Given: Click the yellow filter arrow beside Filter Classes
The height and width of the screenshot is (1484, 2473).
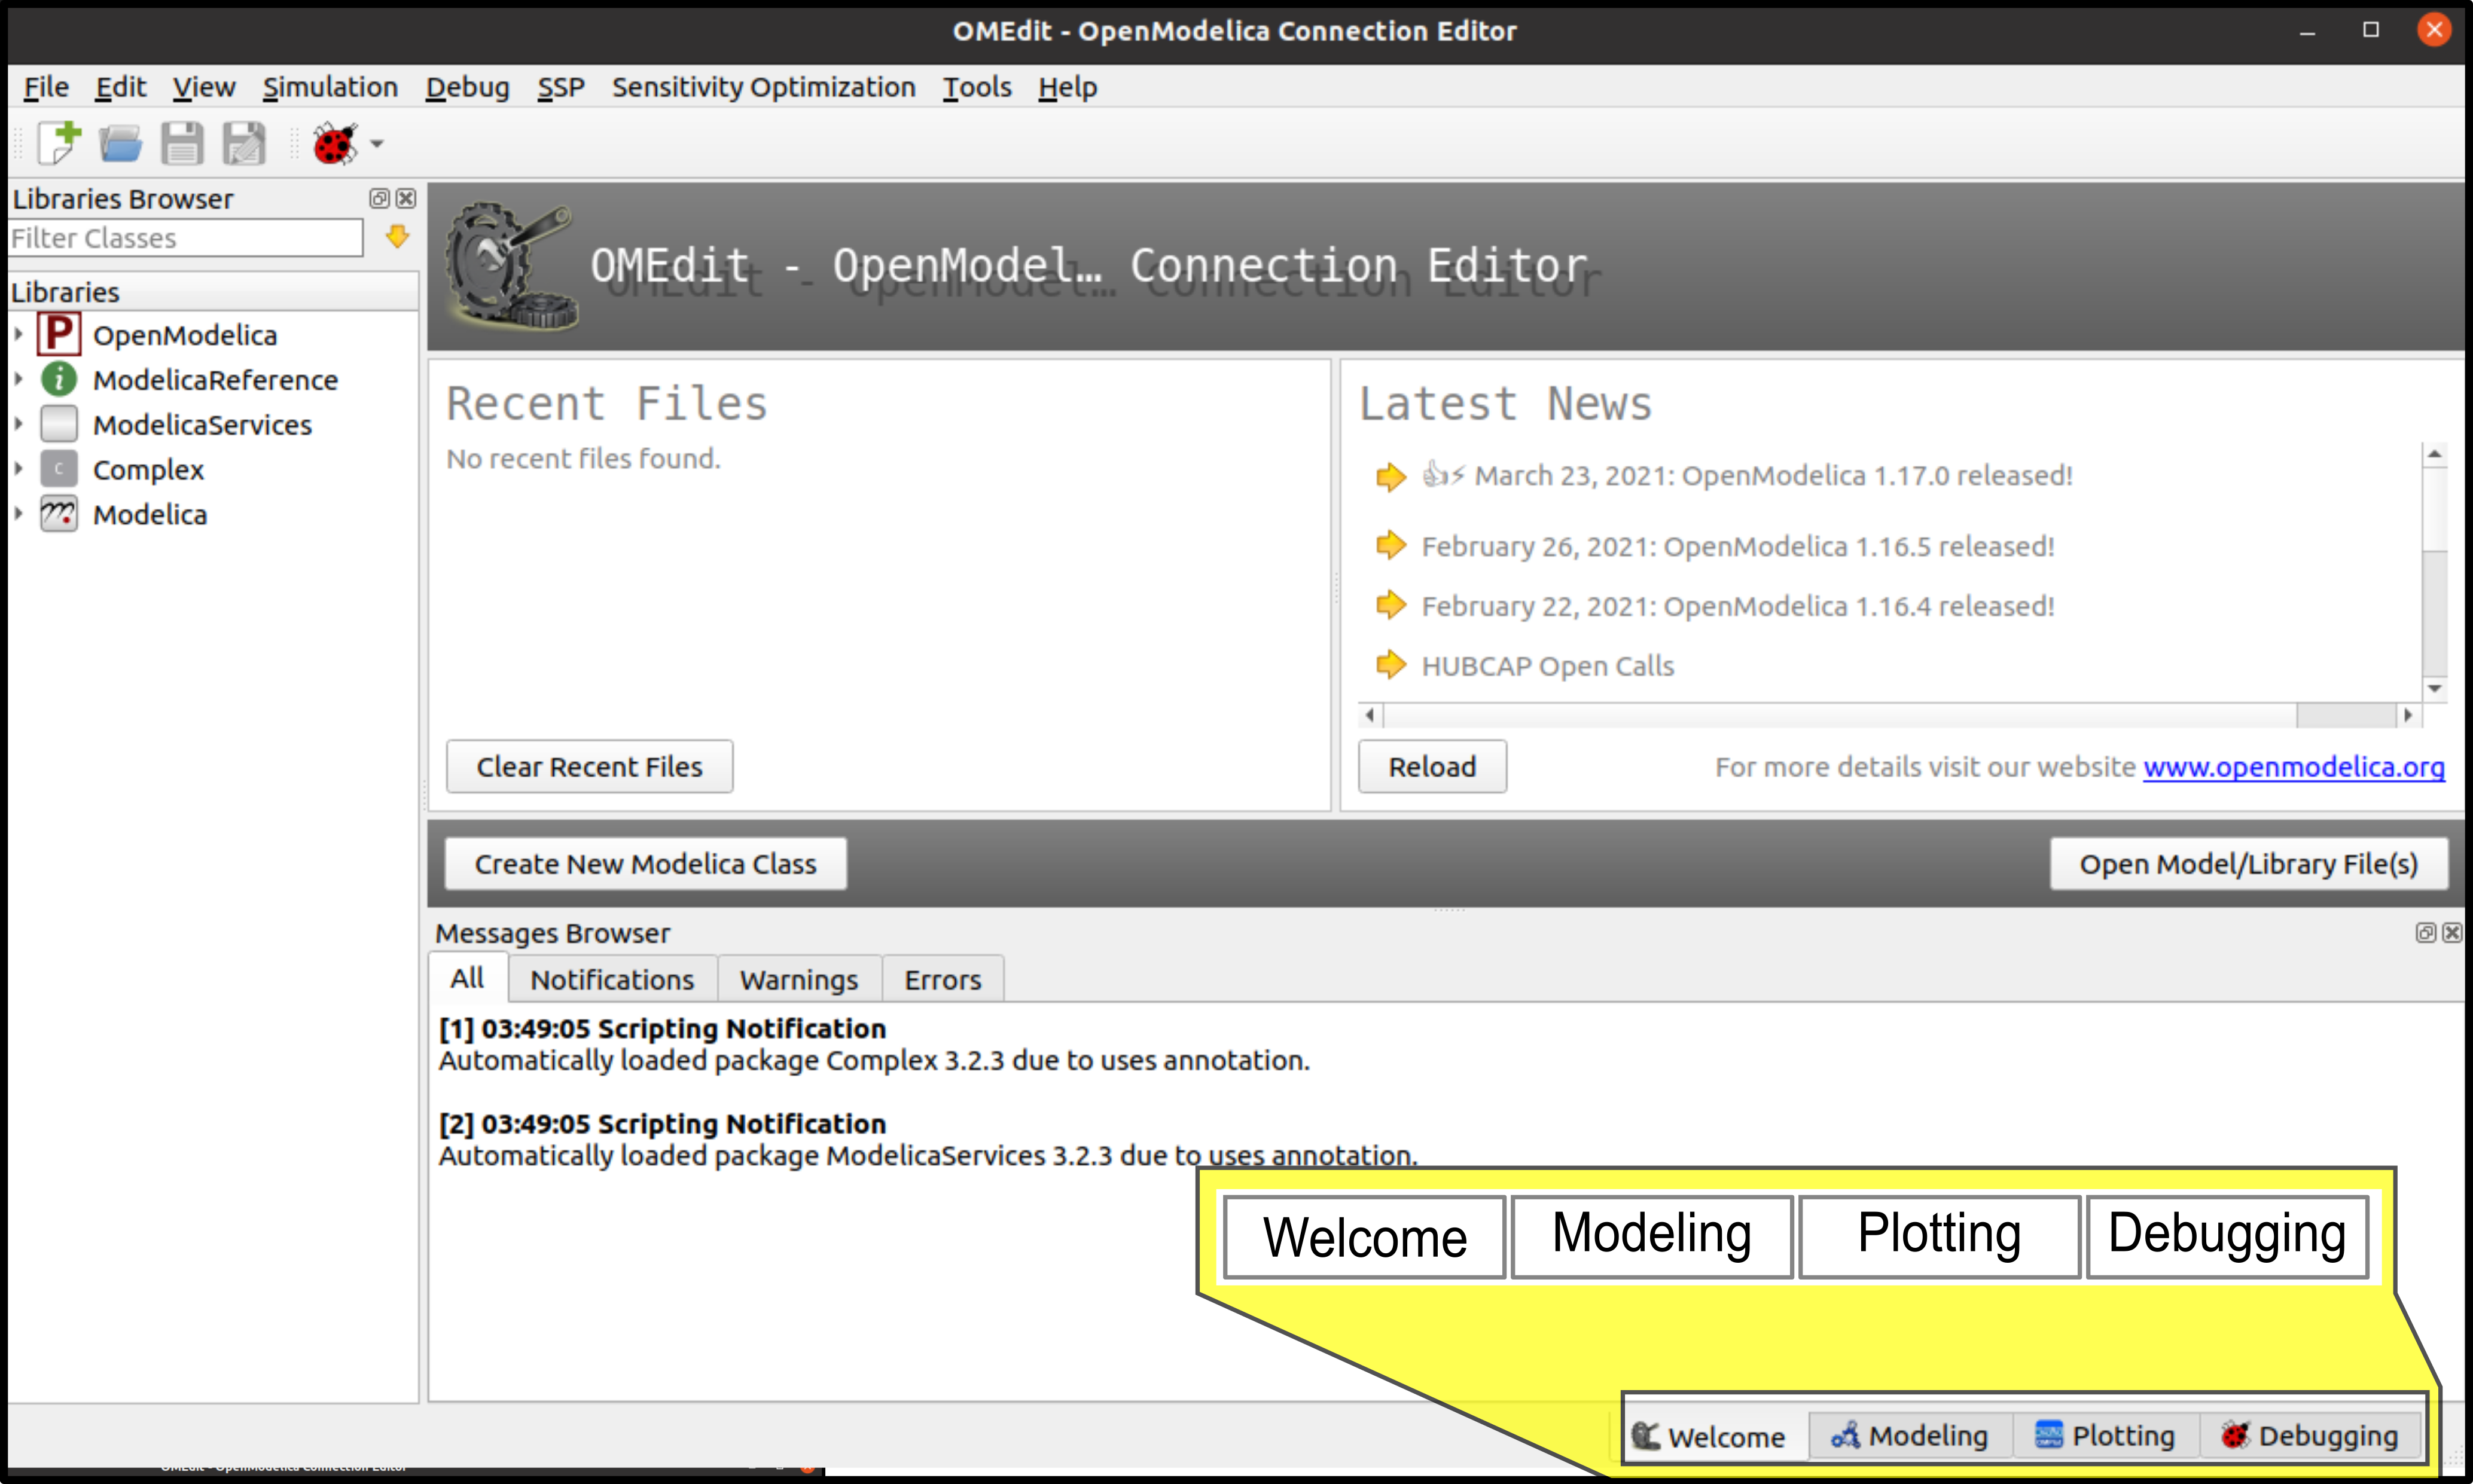Looking at the screenshot, I should click(397, 237).
